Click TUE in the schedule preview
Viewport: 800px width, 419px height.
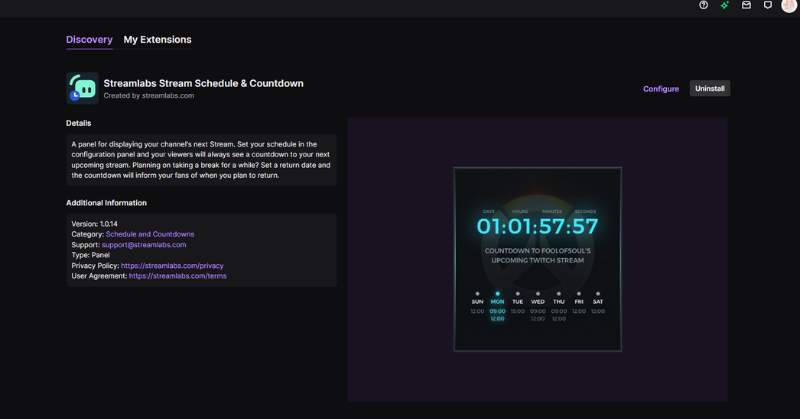[x=517, y=302]
